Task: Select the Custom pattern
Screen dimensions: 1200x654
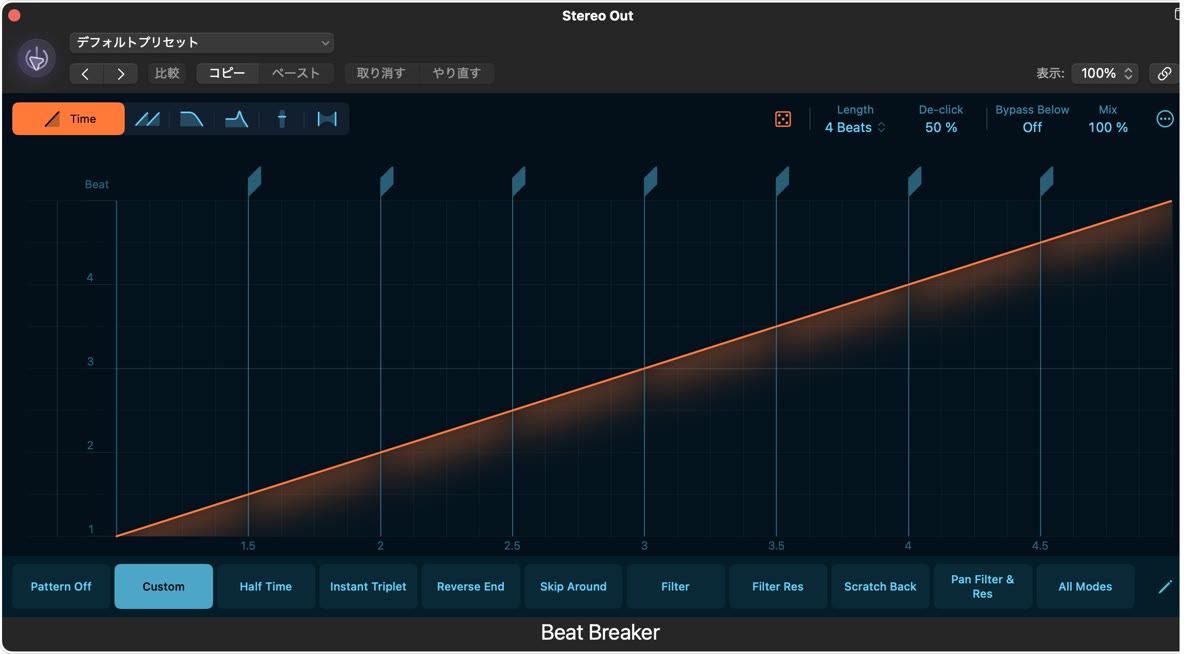Action: pos(164,587)
